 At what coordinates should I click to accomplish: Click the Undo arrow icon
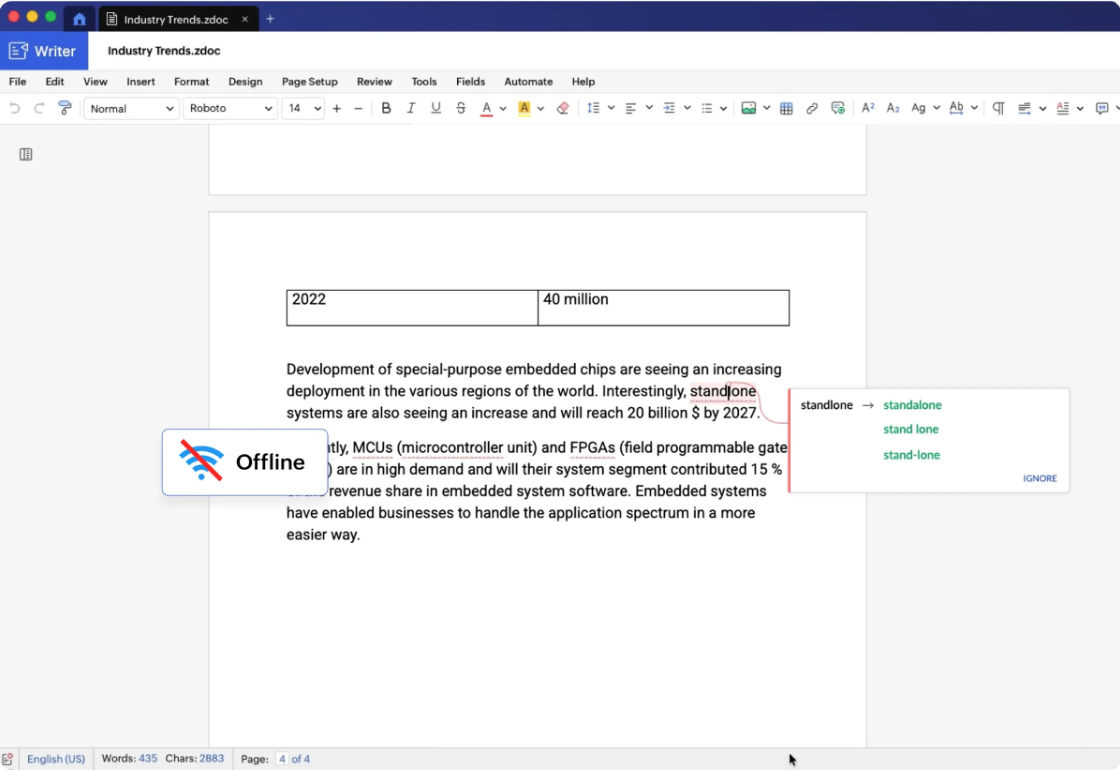click(x=14, y=109)
